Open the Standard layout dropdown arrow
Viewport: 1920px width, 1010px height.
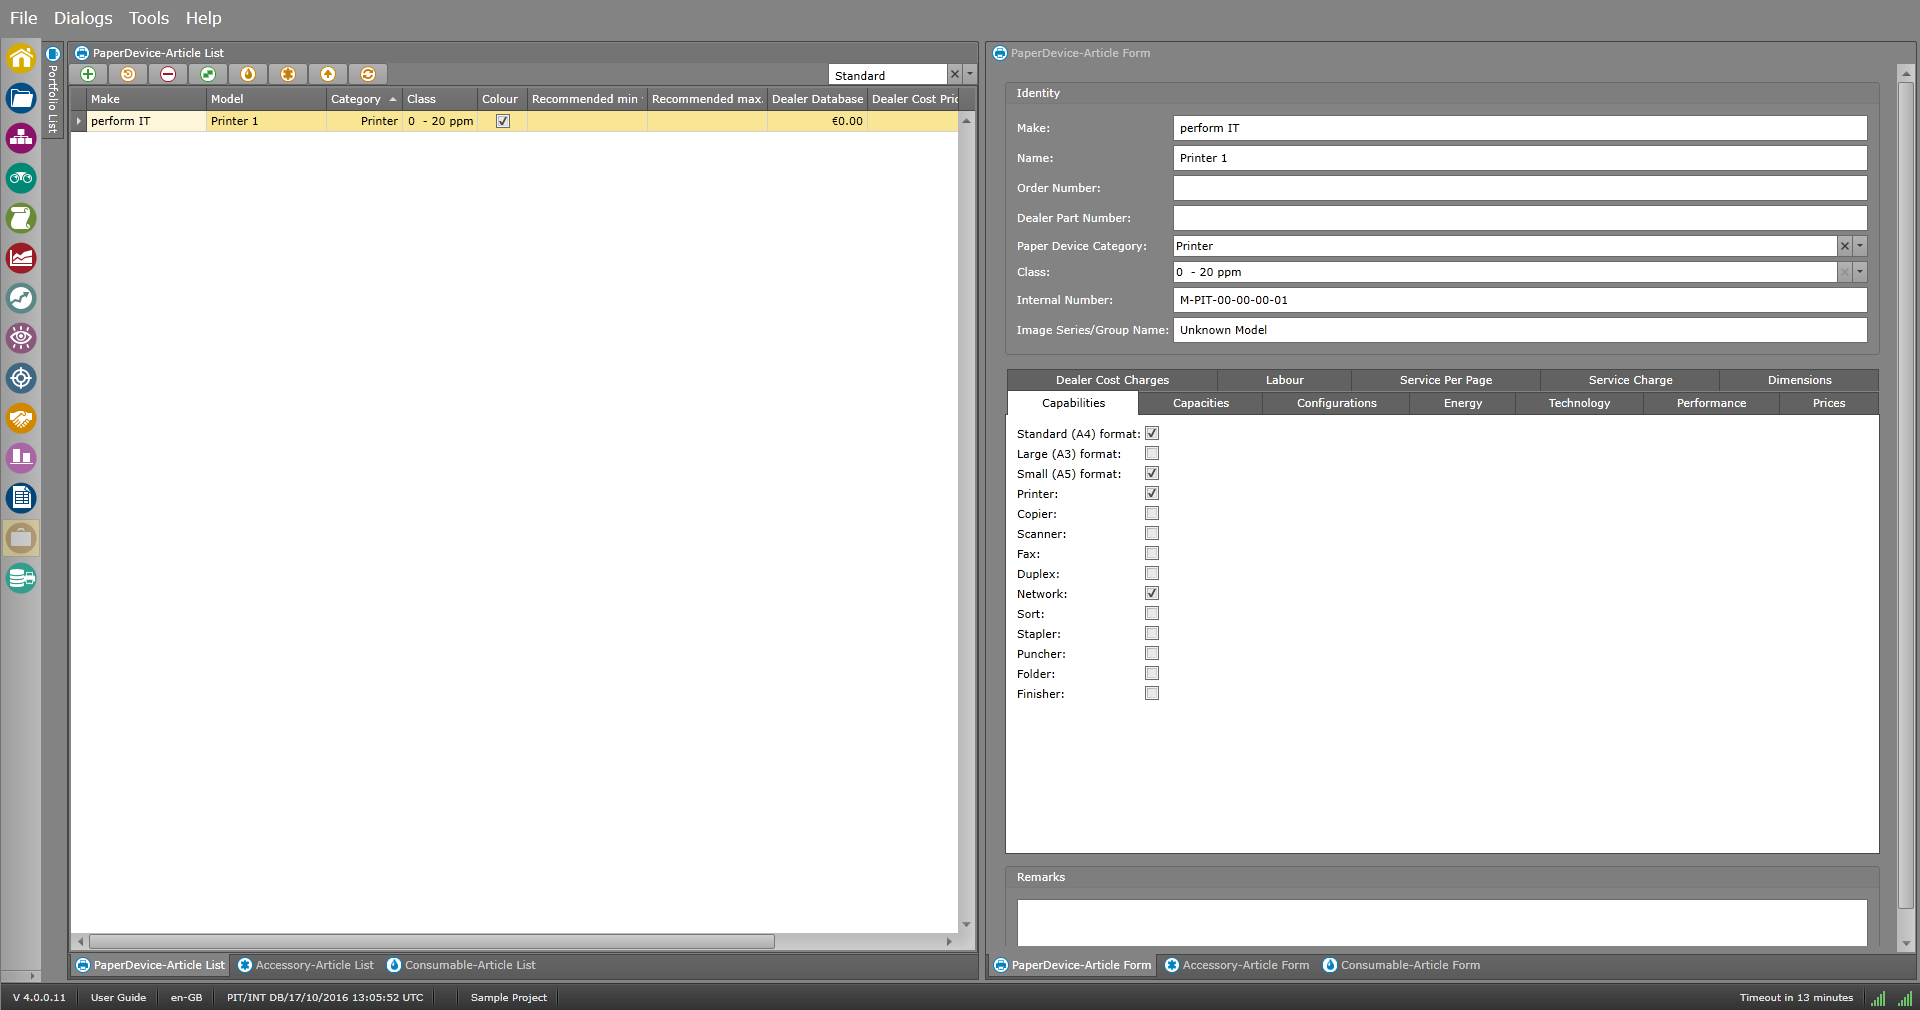tap(970, 74)
